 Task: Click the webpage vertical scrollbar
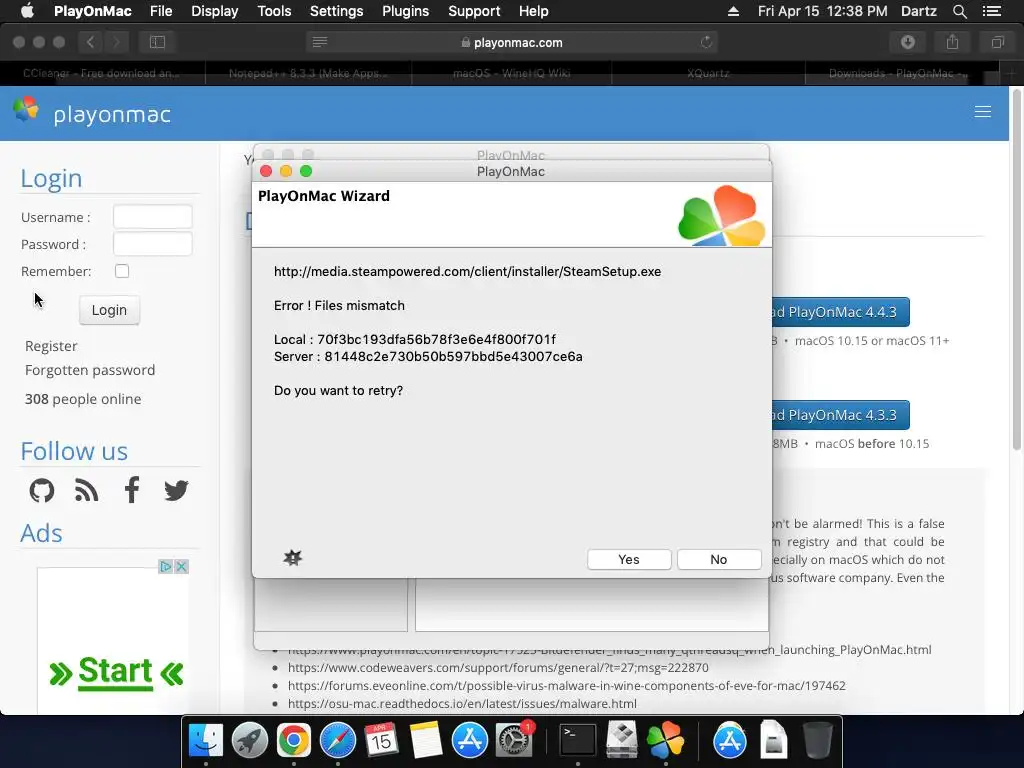[x=1016, y=271]
